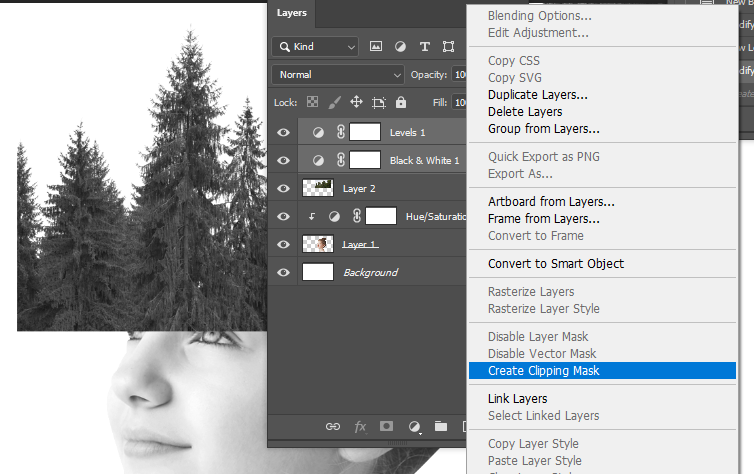Hide the Background layer
The width and height of the screenshot is (754, 474).
coord(283,272)
